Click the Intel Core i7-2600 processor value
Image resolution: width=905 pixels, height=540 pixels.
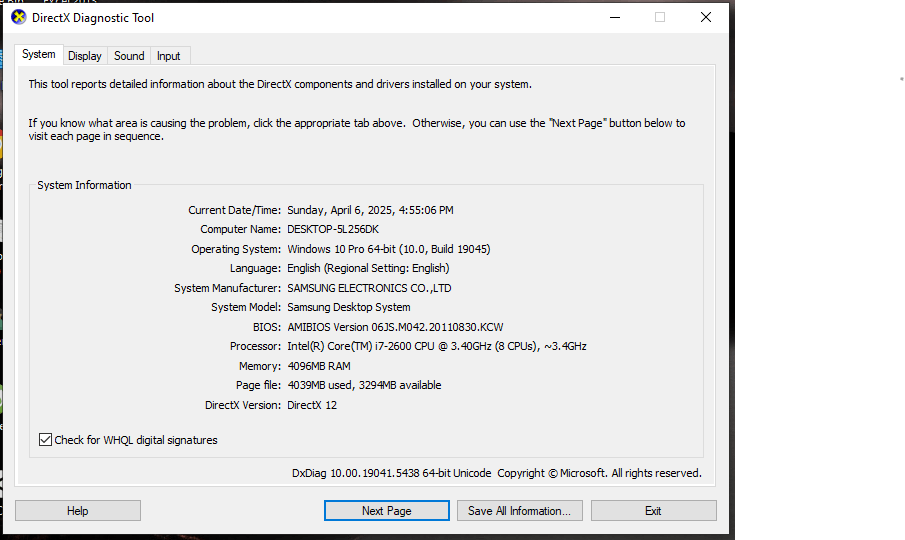(437, 346)
